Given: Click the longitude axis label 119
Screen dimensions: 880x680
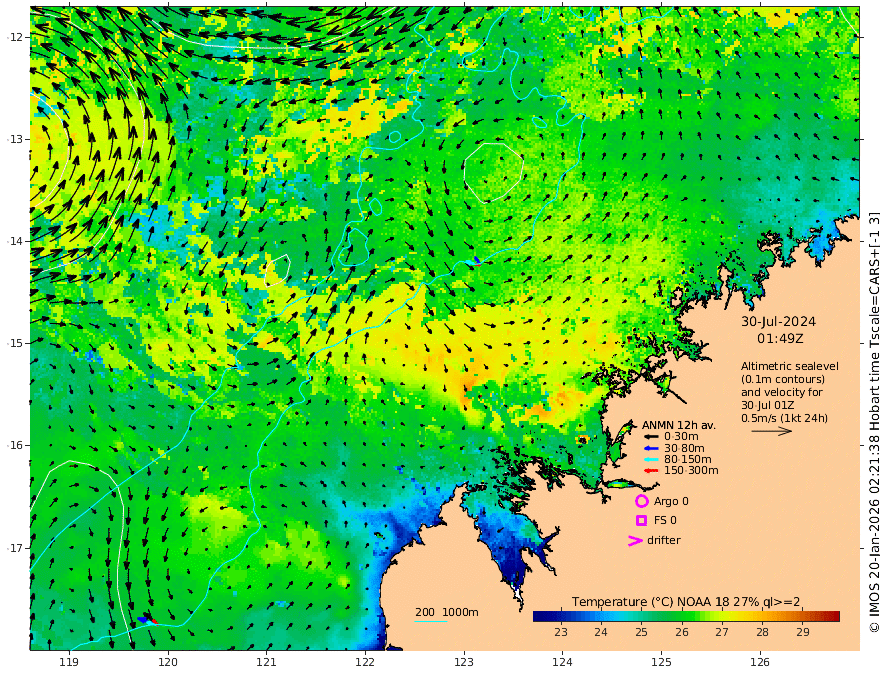Looking at the screenshot, I should tap(69, 662).
